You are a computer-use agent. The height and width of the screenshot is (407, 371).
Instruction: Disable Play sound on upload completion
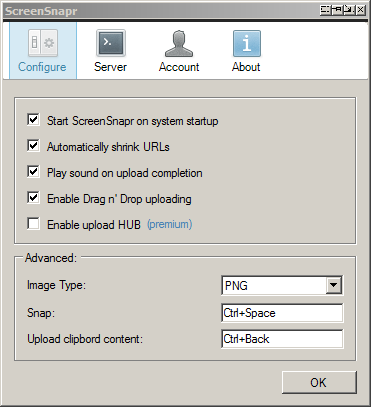(33, 172)
